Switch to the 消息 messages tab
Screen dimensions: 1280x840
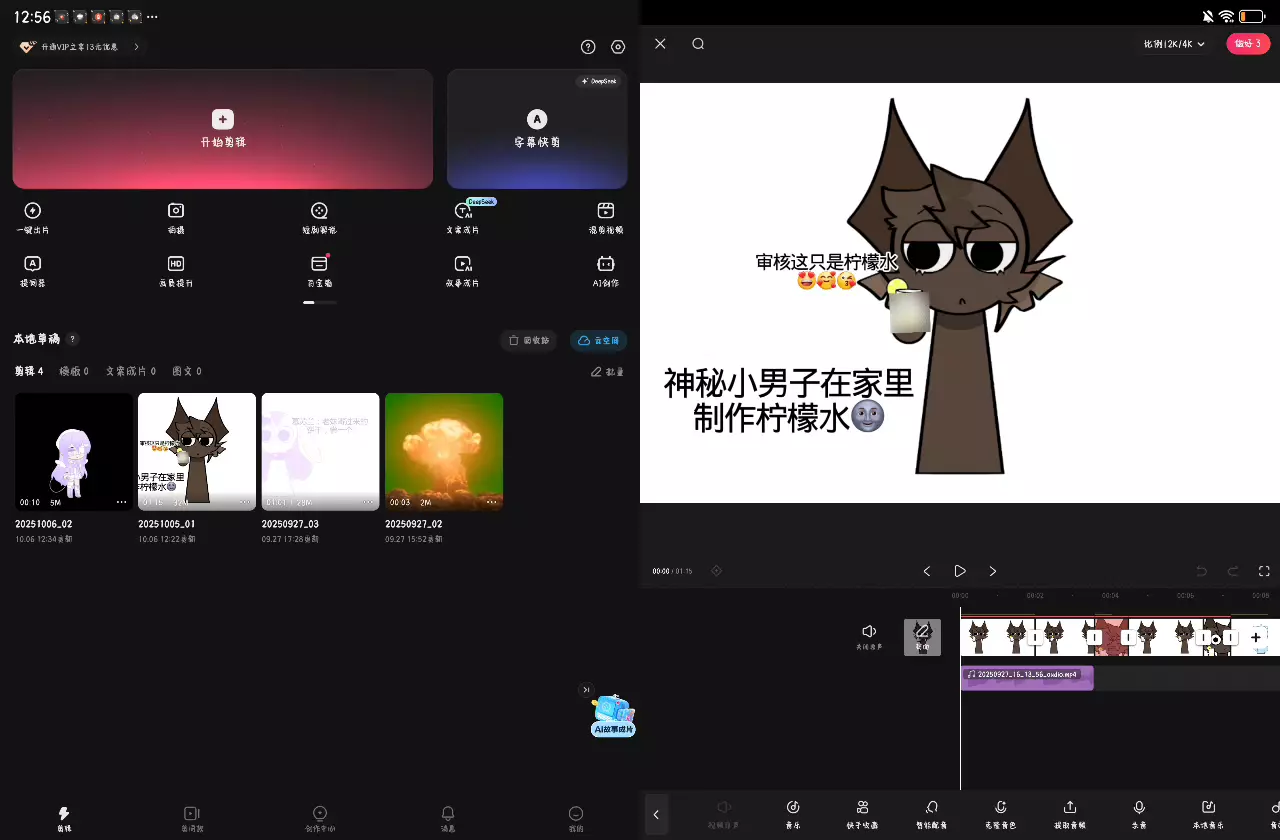(x=448, y=814)
